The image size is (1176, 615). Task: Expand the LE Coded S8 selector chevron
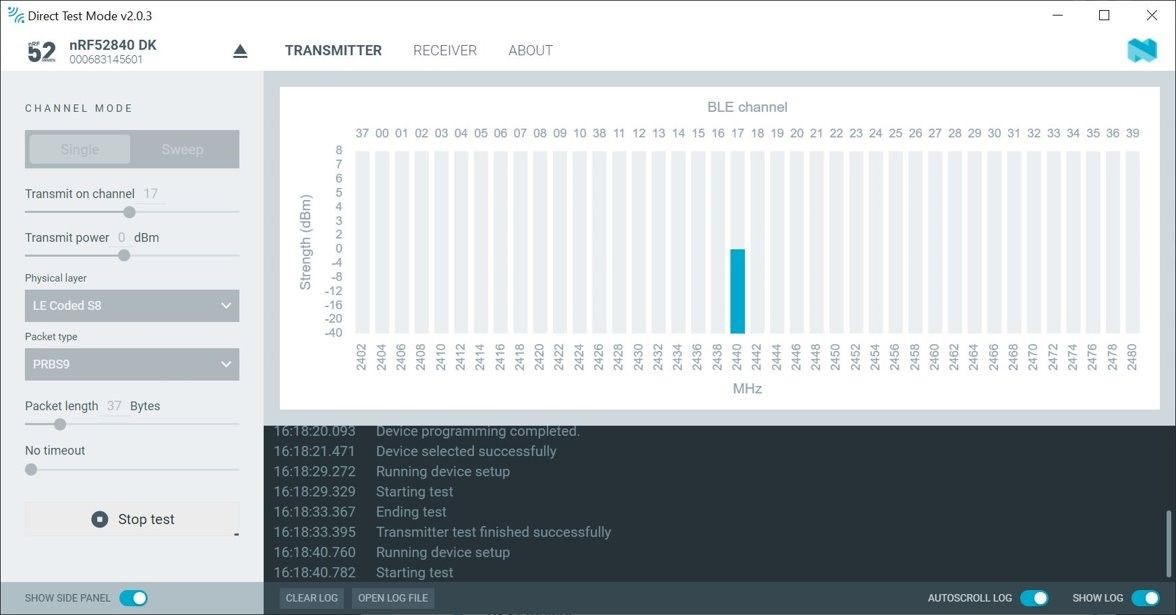(225, 305)
